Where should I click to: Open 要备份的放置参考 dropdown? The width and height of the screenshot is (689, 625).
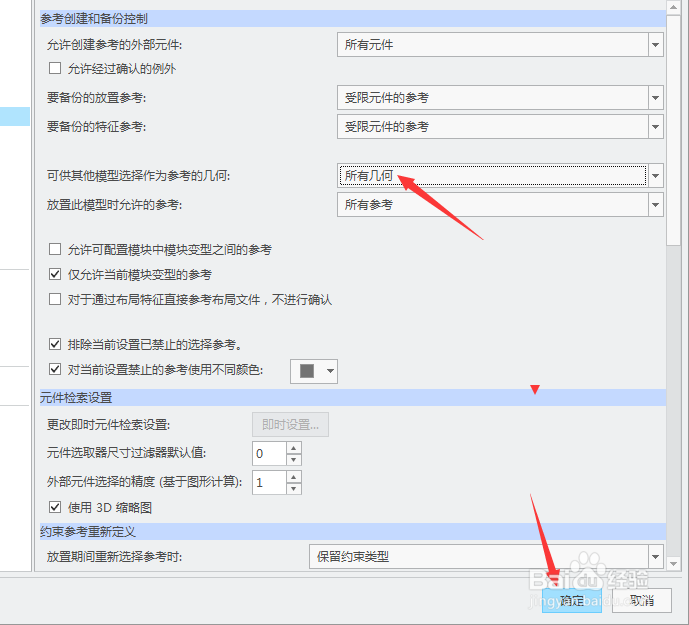500,98
